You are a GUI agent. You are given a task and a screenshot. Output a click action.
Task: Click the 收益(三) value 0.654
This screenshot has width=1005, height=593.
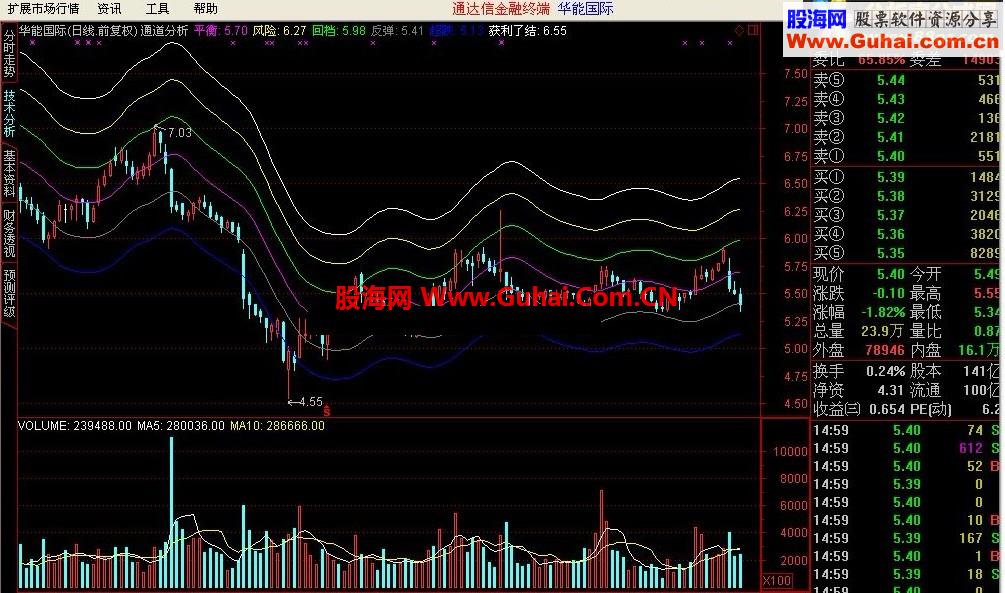click(x=887, y=409)
